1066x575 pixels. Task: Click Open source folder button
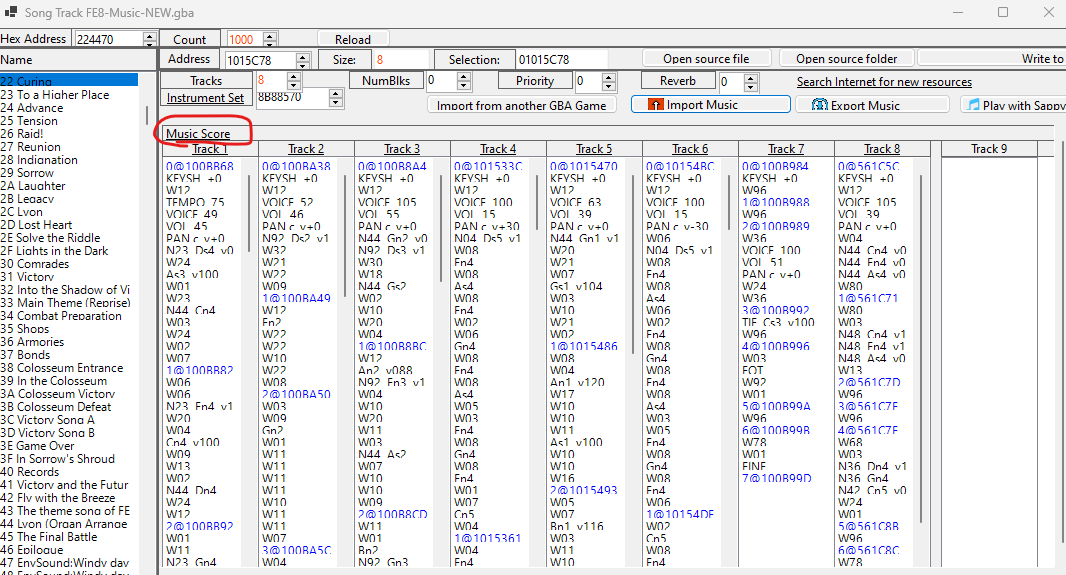pos(846,59)
